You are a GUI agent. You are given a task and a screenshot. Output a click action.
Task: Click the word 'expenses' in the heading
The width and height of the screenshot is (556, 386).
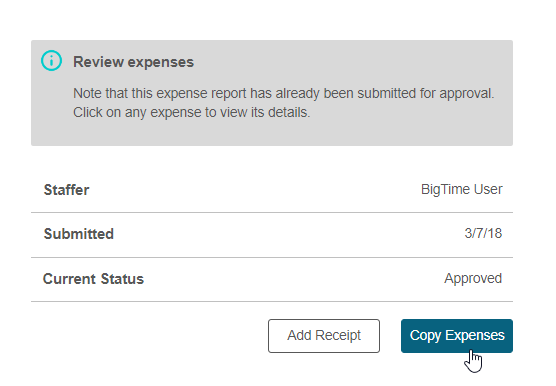pyautogui.click(x=161, y=62)
